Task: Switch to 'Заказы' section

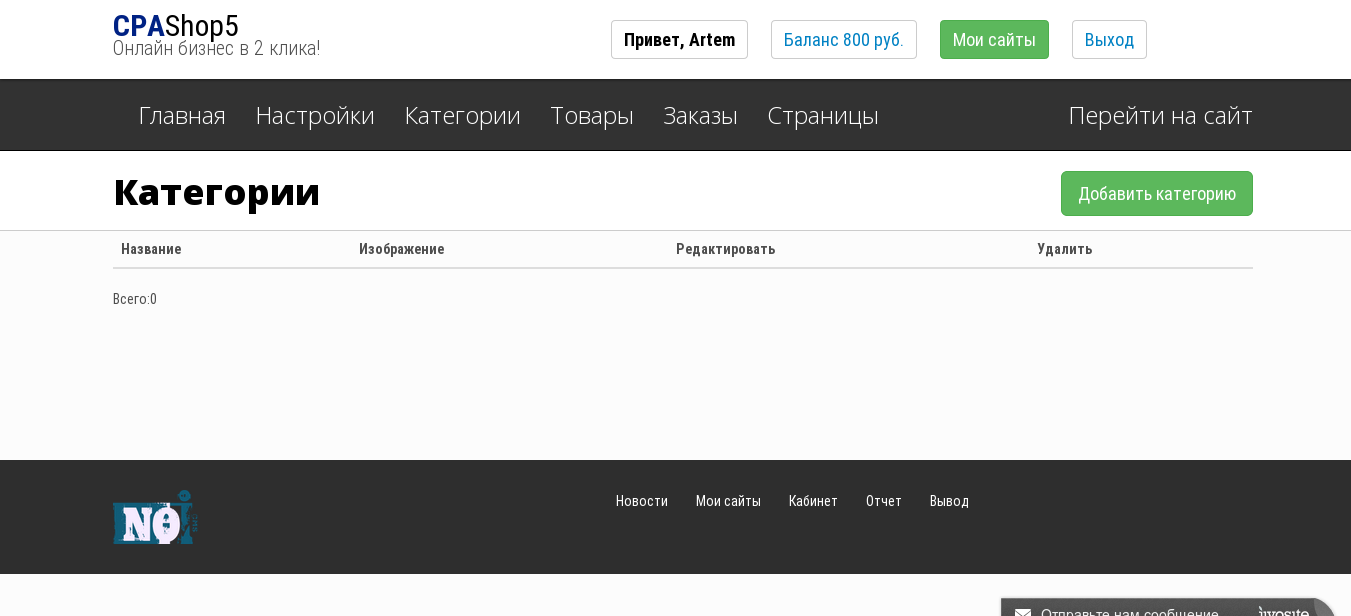Action: pos(700,116)
